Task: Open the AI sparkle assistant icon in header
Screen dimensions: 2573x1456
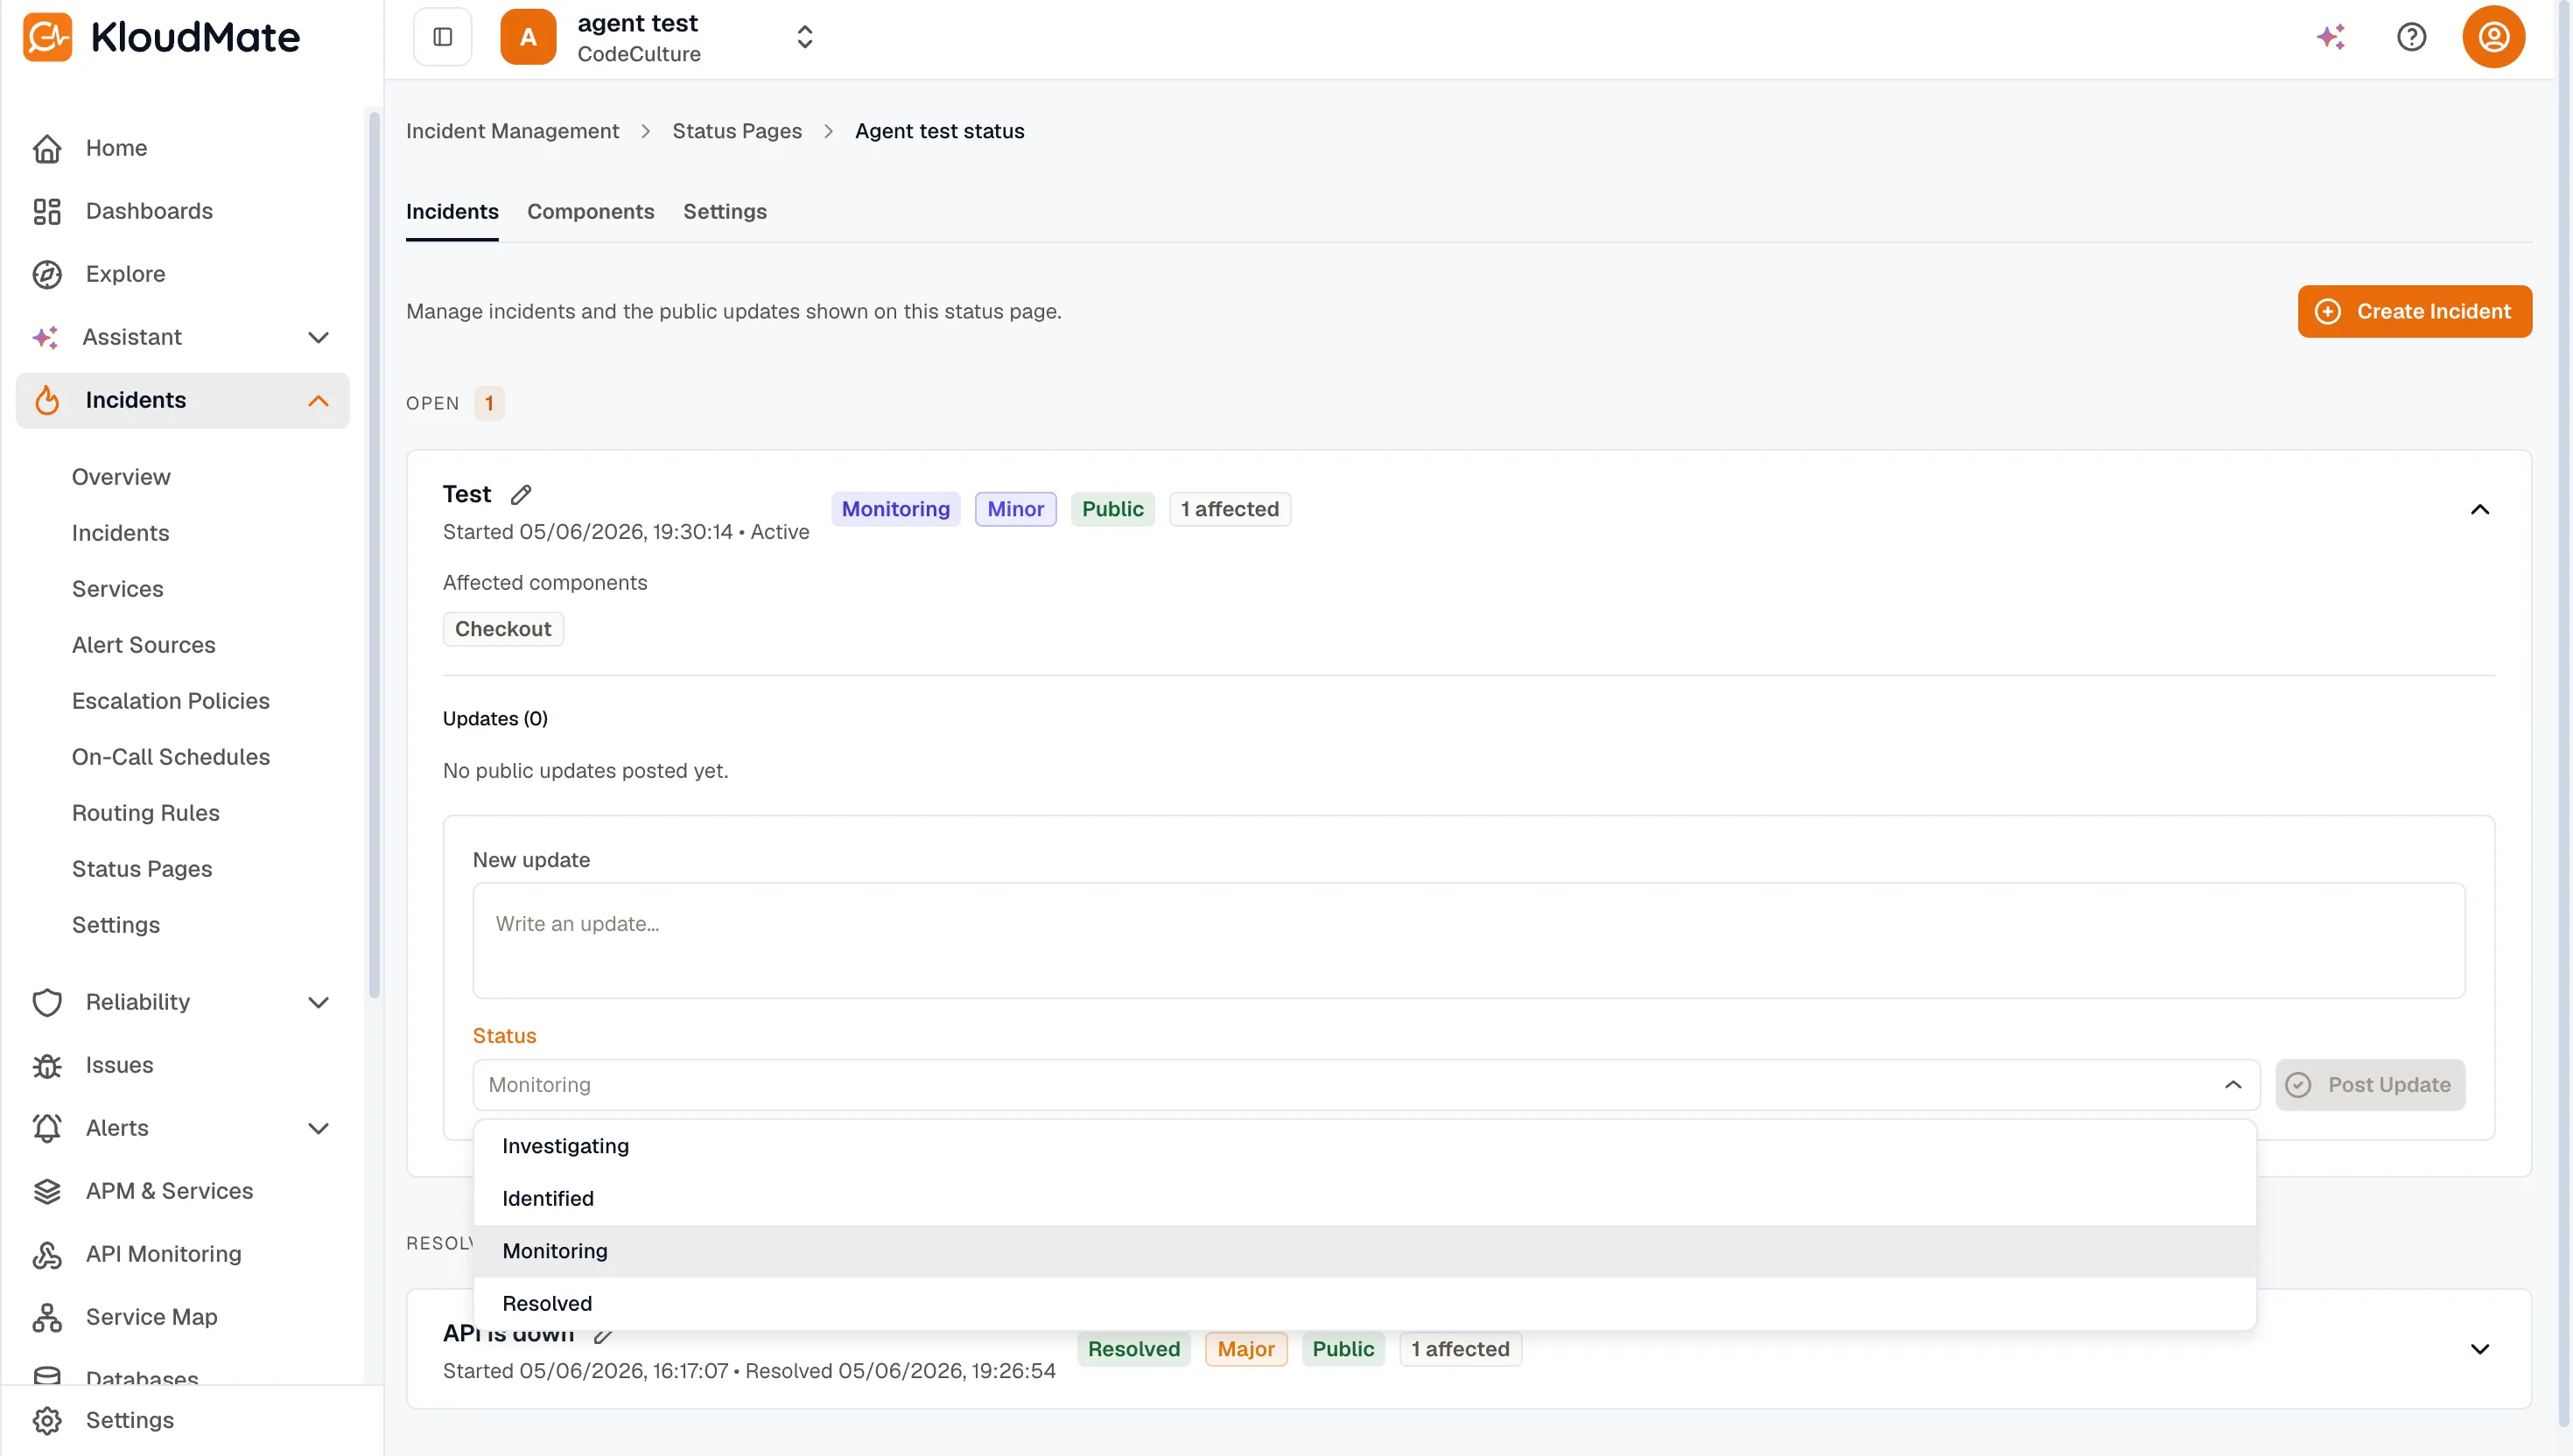Action: click(x=2330, y=37)
